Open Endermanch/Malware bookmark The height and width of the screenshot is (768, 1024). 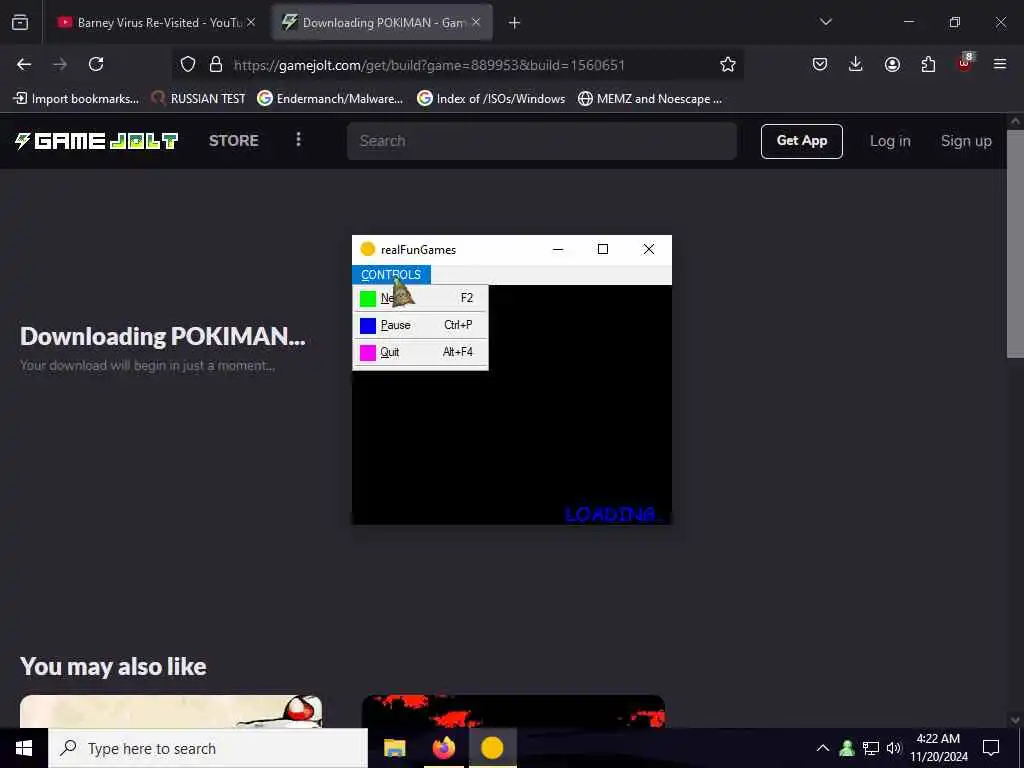click(330, 99)
